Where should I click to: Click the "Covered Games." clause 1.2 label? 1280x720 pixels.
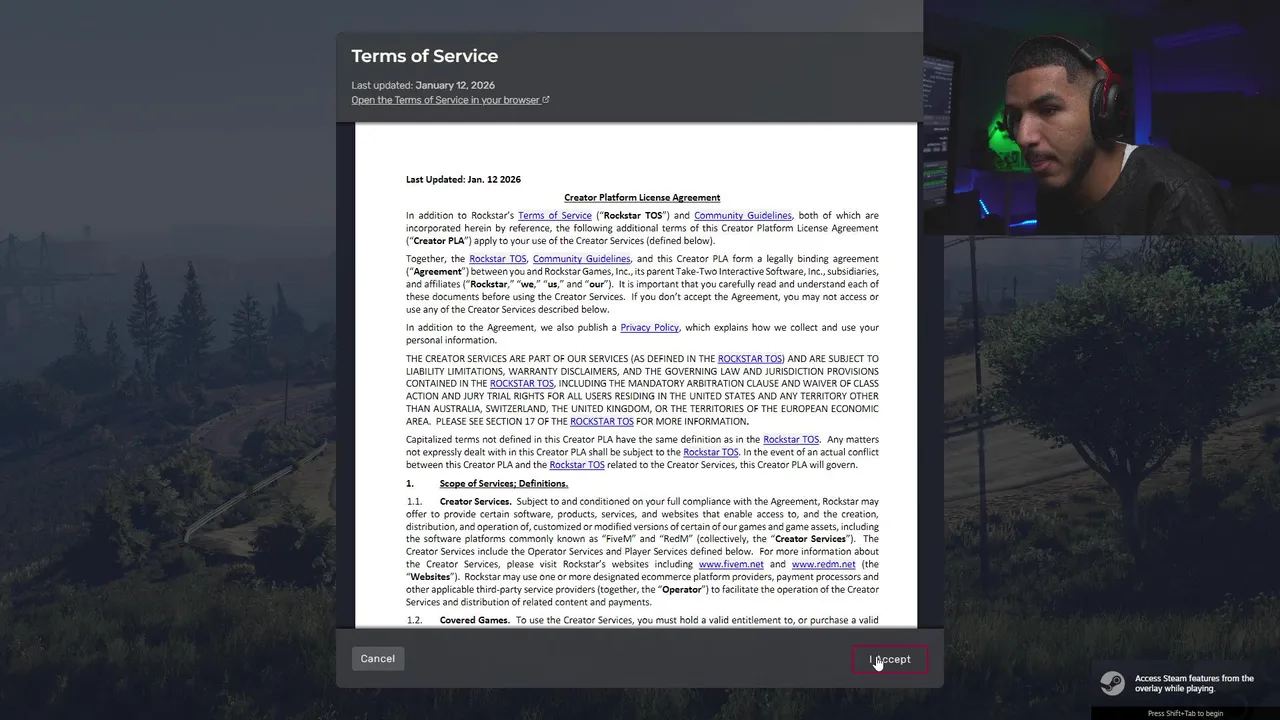pyautogui.click(x=476, y=621)
